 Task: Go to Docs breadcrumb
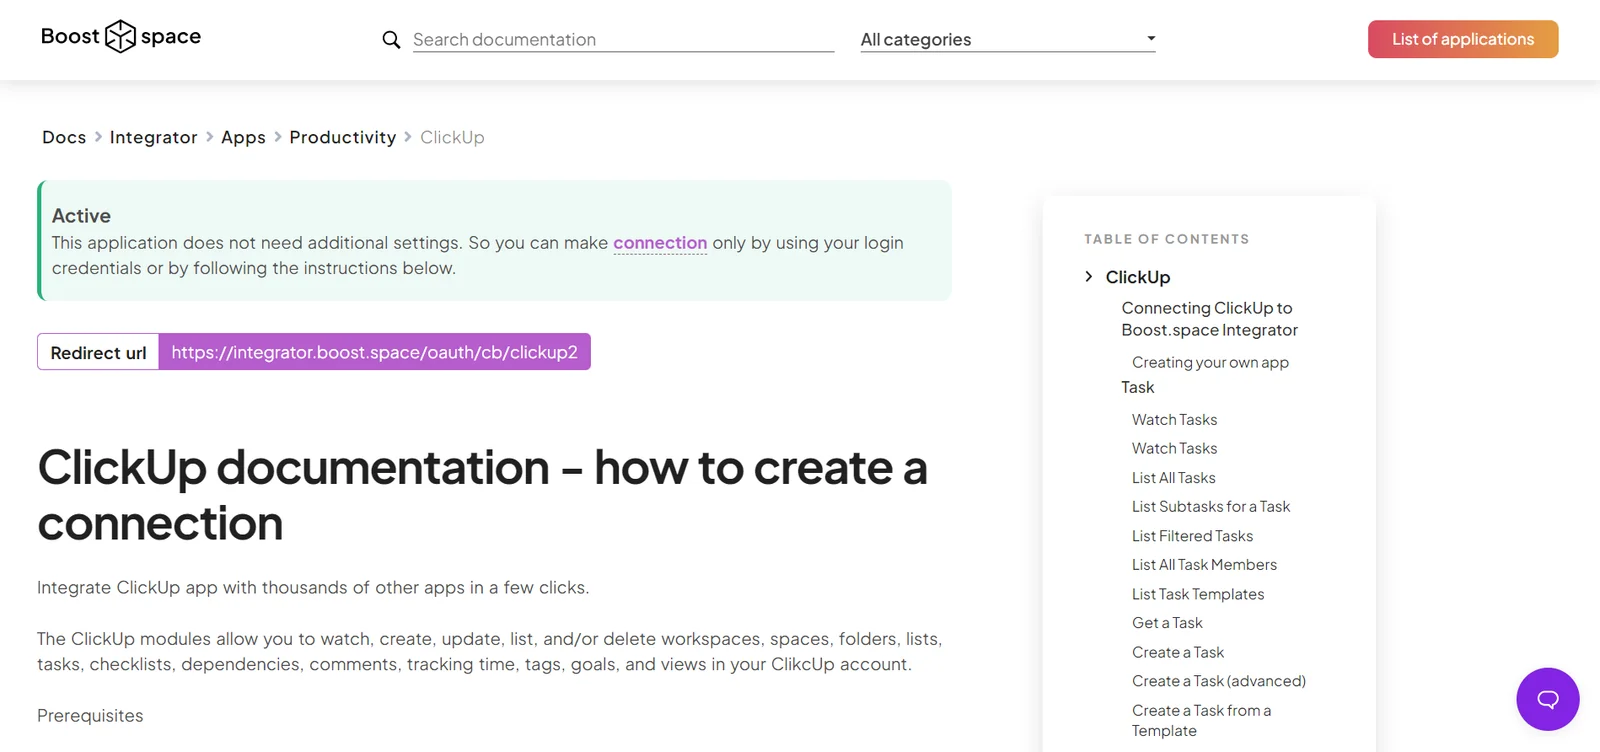coord(64,137)
